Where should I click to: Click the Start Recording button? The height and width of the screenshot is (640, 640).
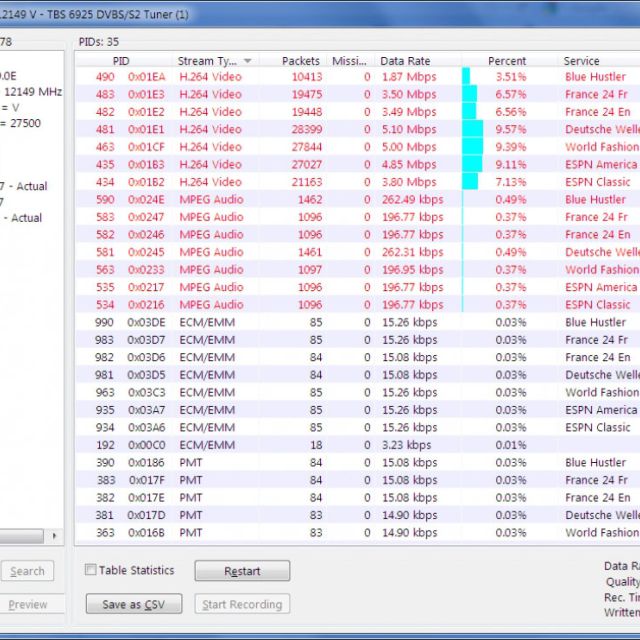tap(242, 604)
